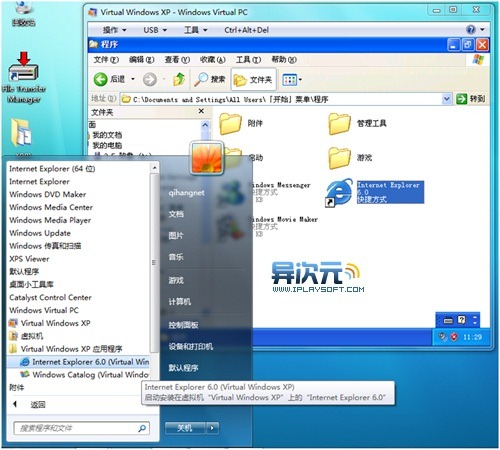Open the 游戏 folder icon

click(x=339, y=158)
